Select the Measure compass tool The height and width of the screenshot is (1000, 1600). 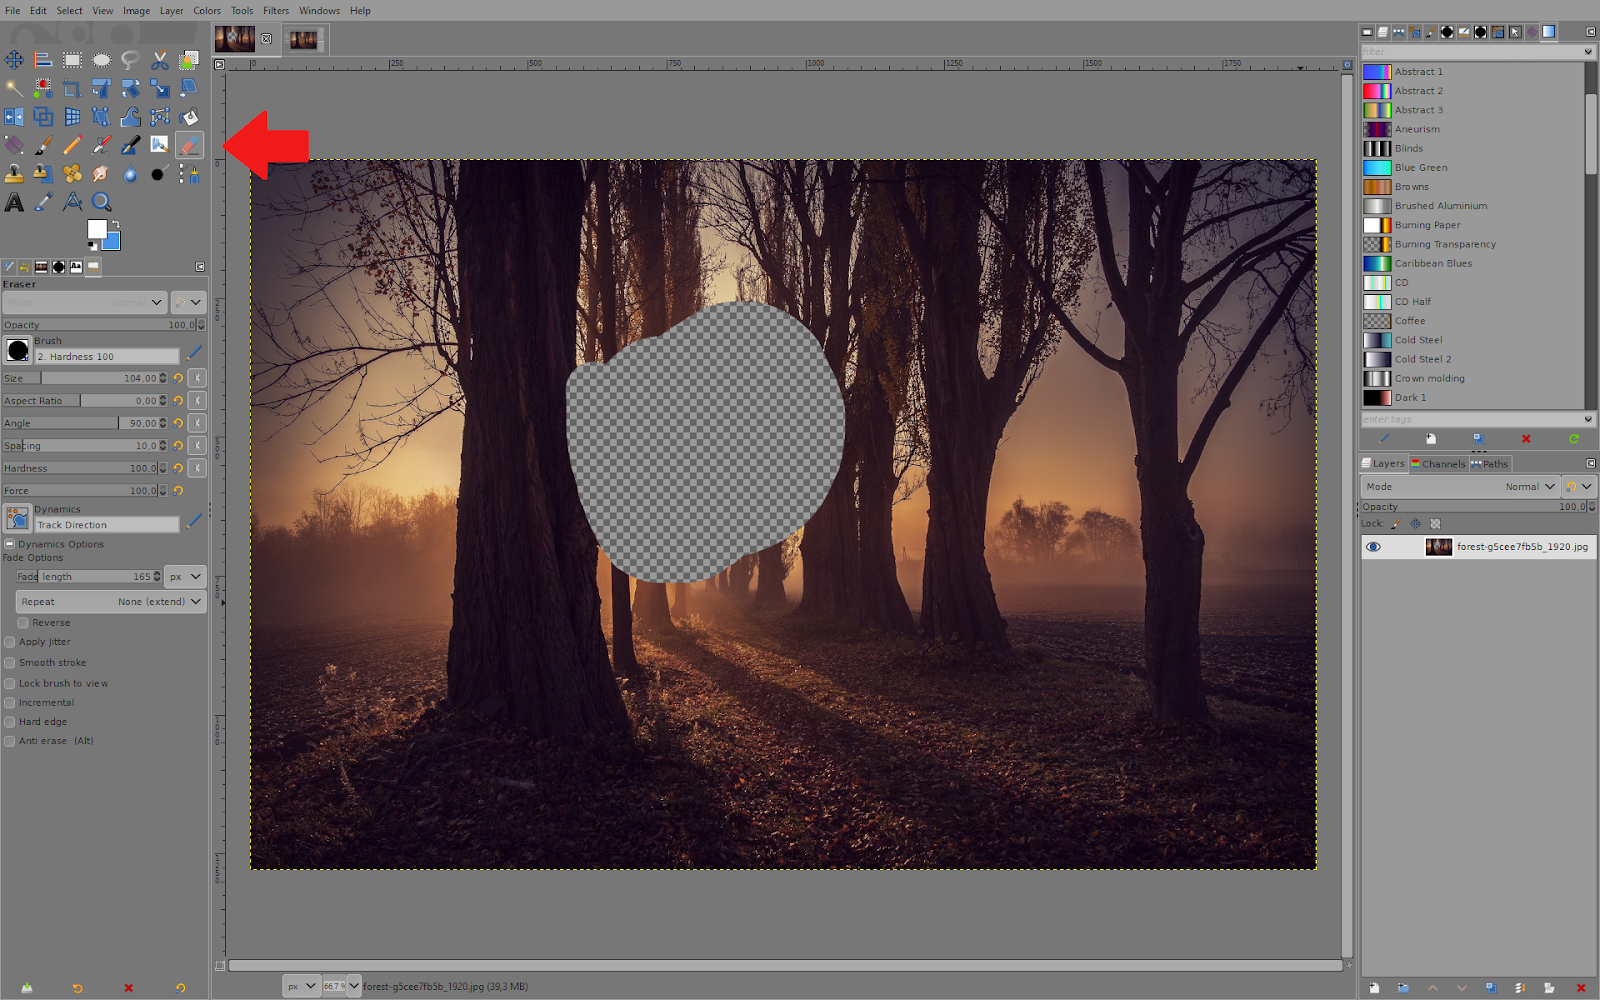pos(72,203)
